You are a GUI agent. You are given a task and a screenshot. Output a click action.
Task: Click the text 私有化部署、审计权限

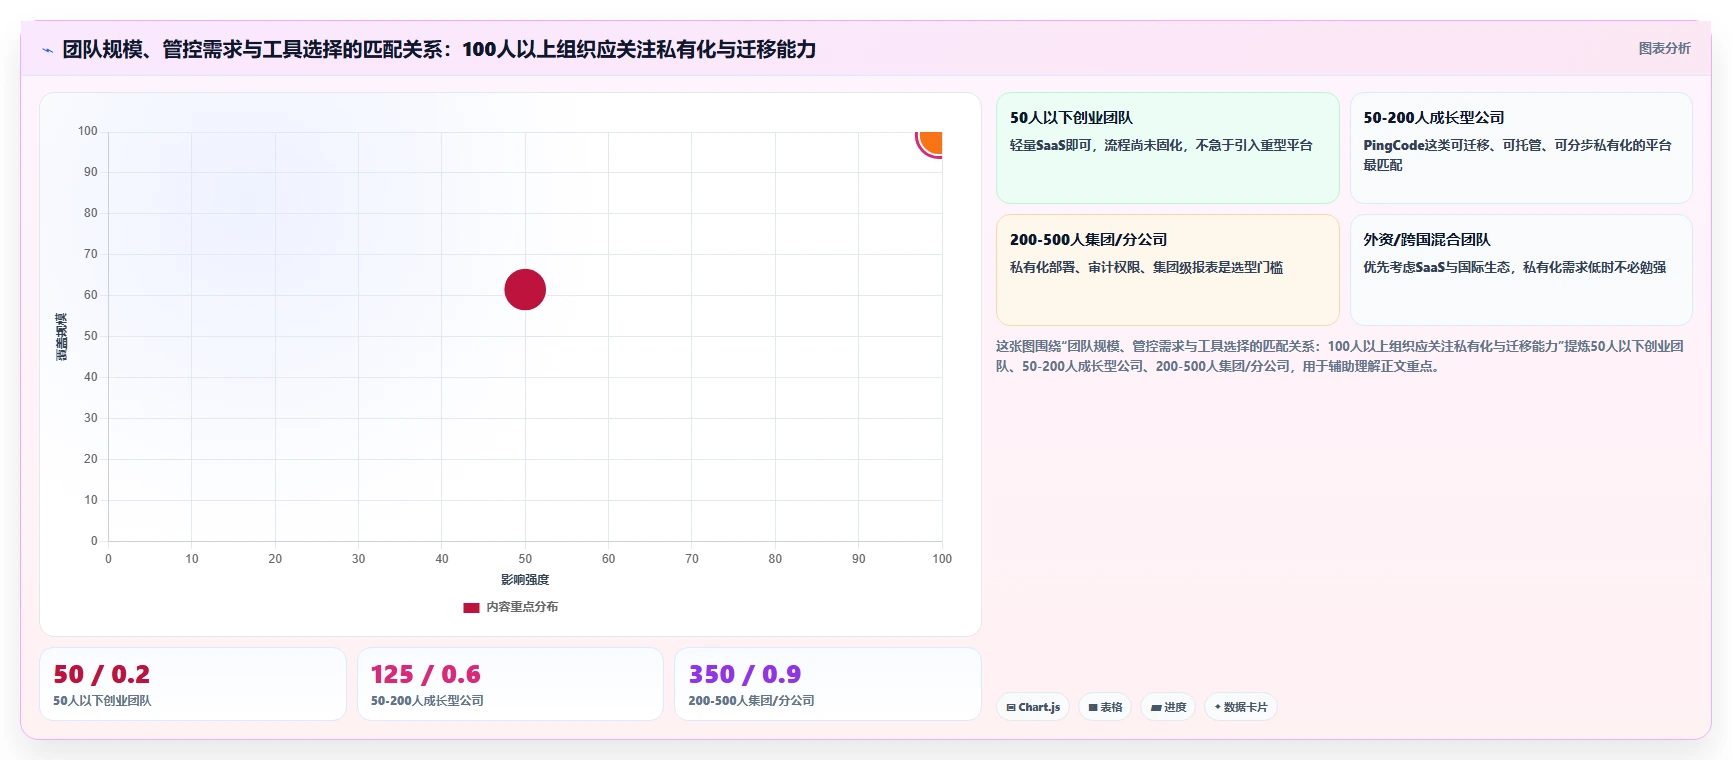click(x=1075, y=267)
